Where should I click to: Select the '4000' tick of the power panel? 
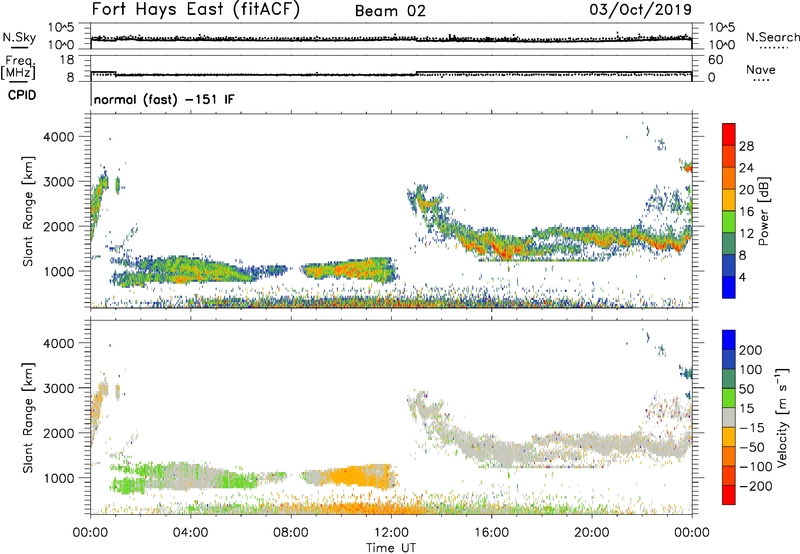tap(59, 137)
